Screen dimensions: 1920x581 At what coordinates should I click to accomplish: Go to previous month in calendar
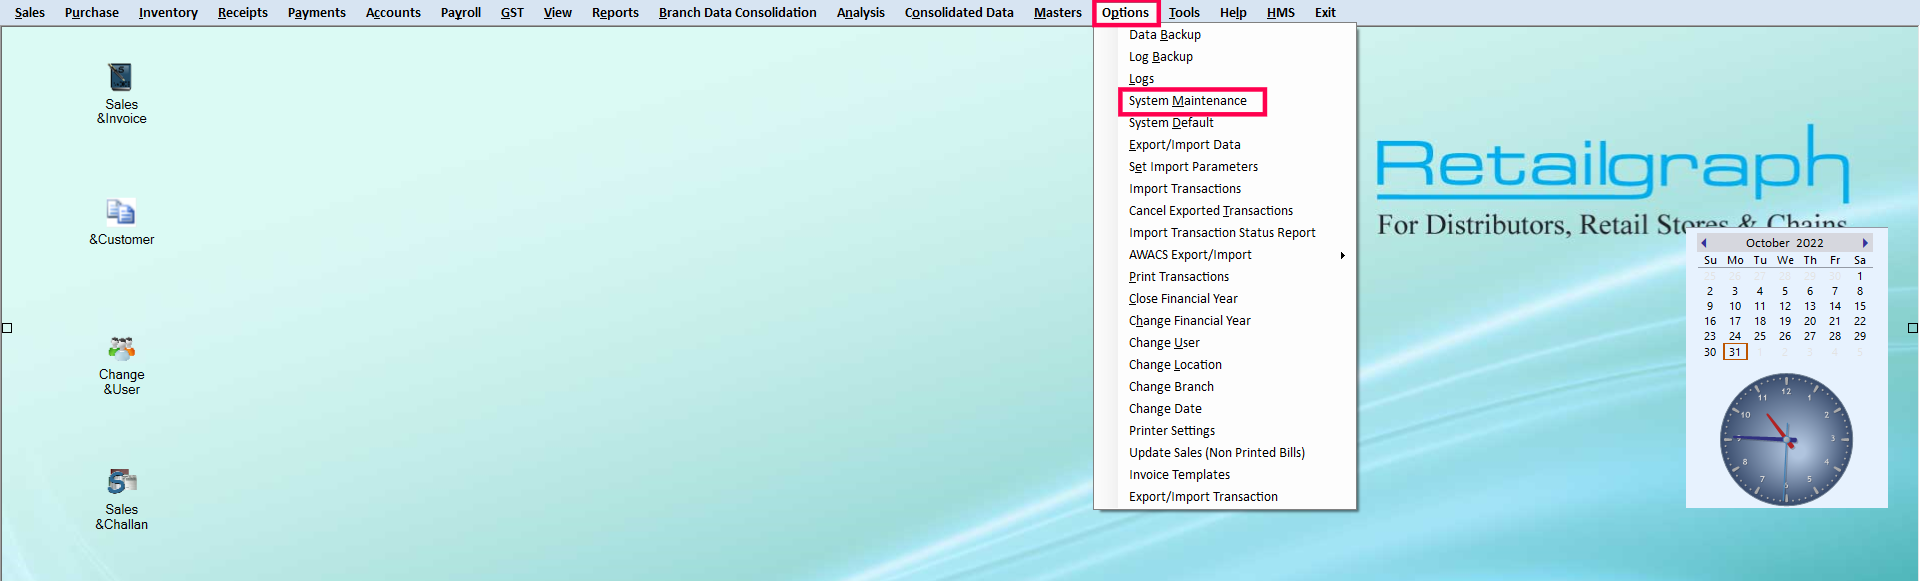tap(1704, 243)
